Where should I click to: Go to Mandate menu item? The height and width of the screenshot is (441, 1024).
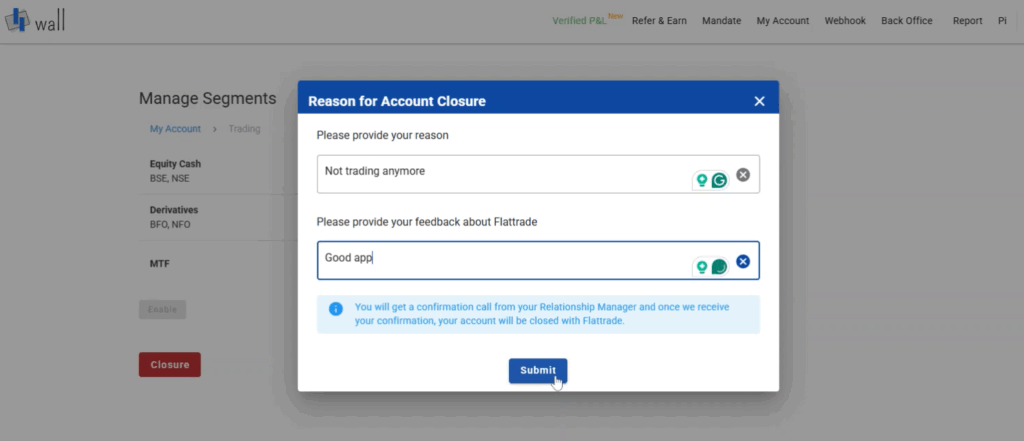pyautogui.click(x=722, y=21)
